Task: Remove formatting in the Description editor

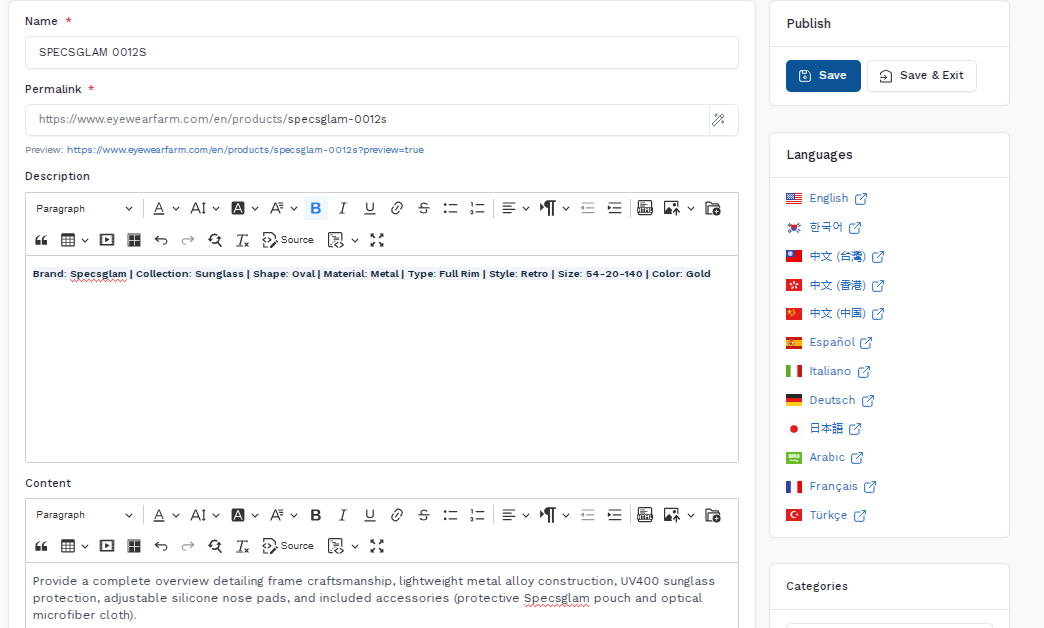Action: [242, 240]
